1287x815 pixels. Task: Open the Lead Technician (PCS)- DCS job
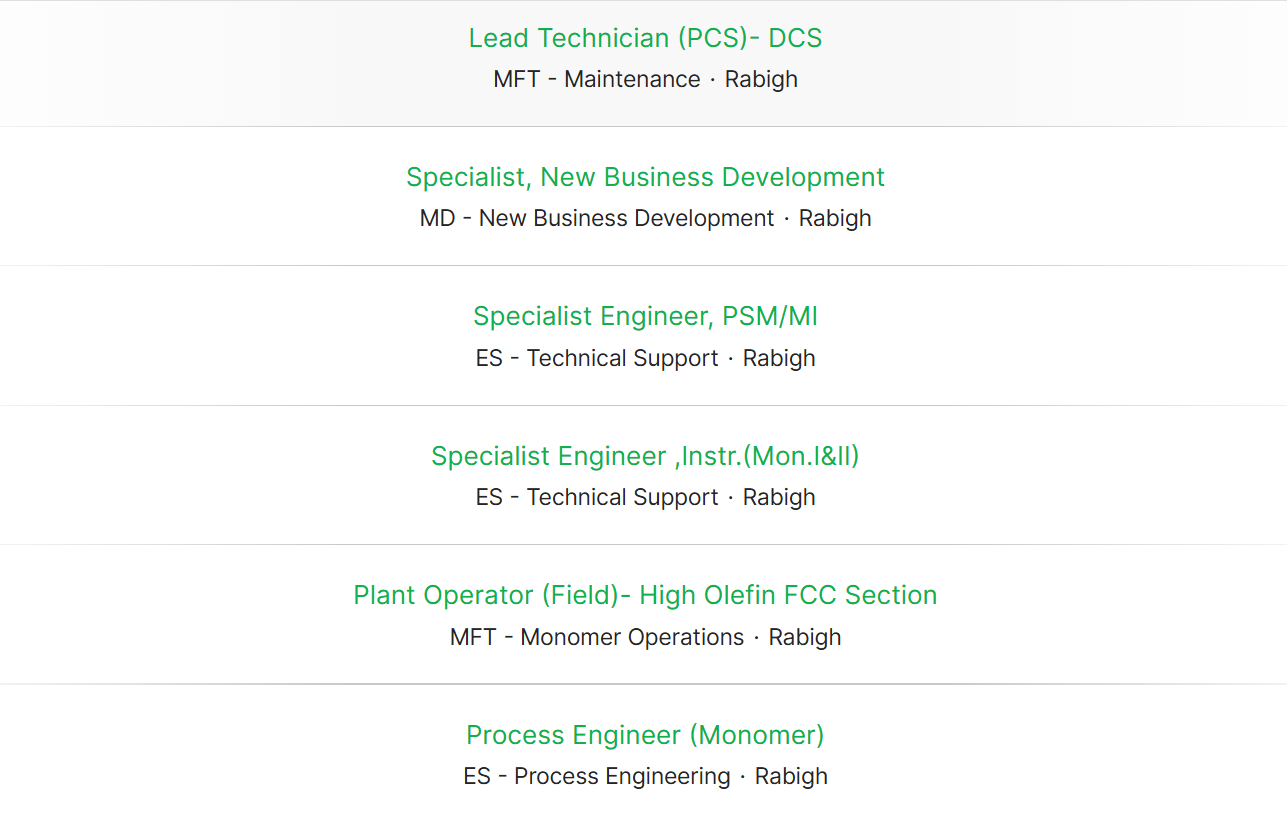click(645, 38)
